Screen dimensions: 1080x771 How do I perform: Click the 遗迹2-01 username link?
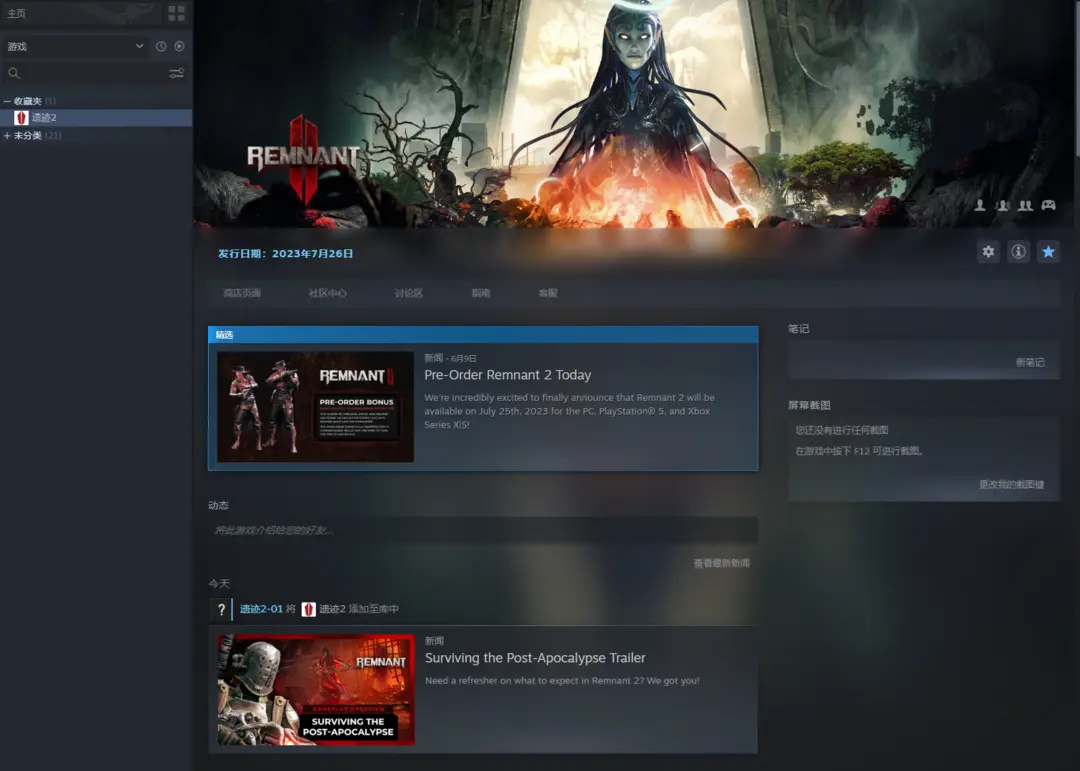(261, 609)
